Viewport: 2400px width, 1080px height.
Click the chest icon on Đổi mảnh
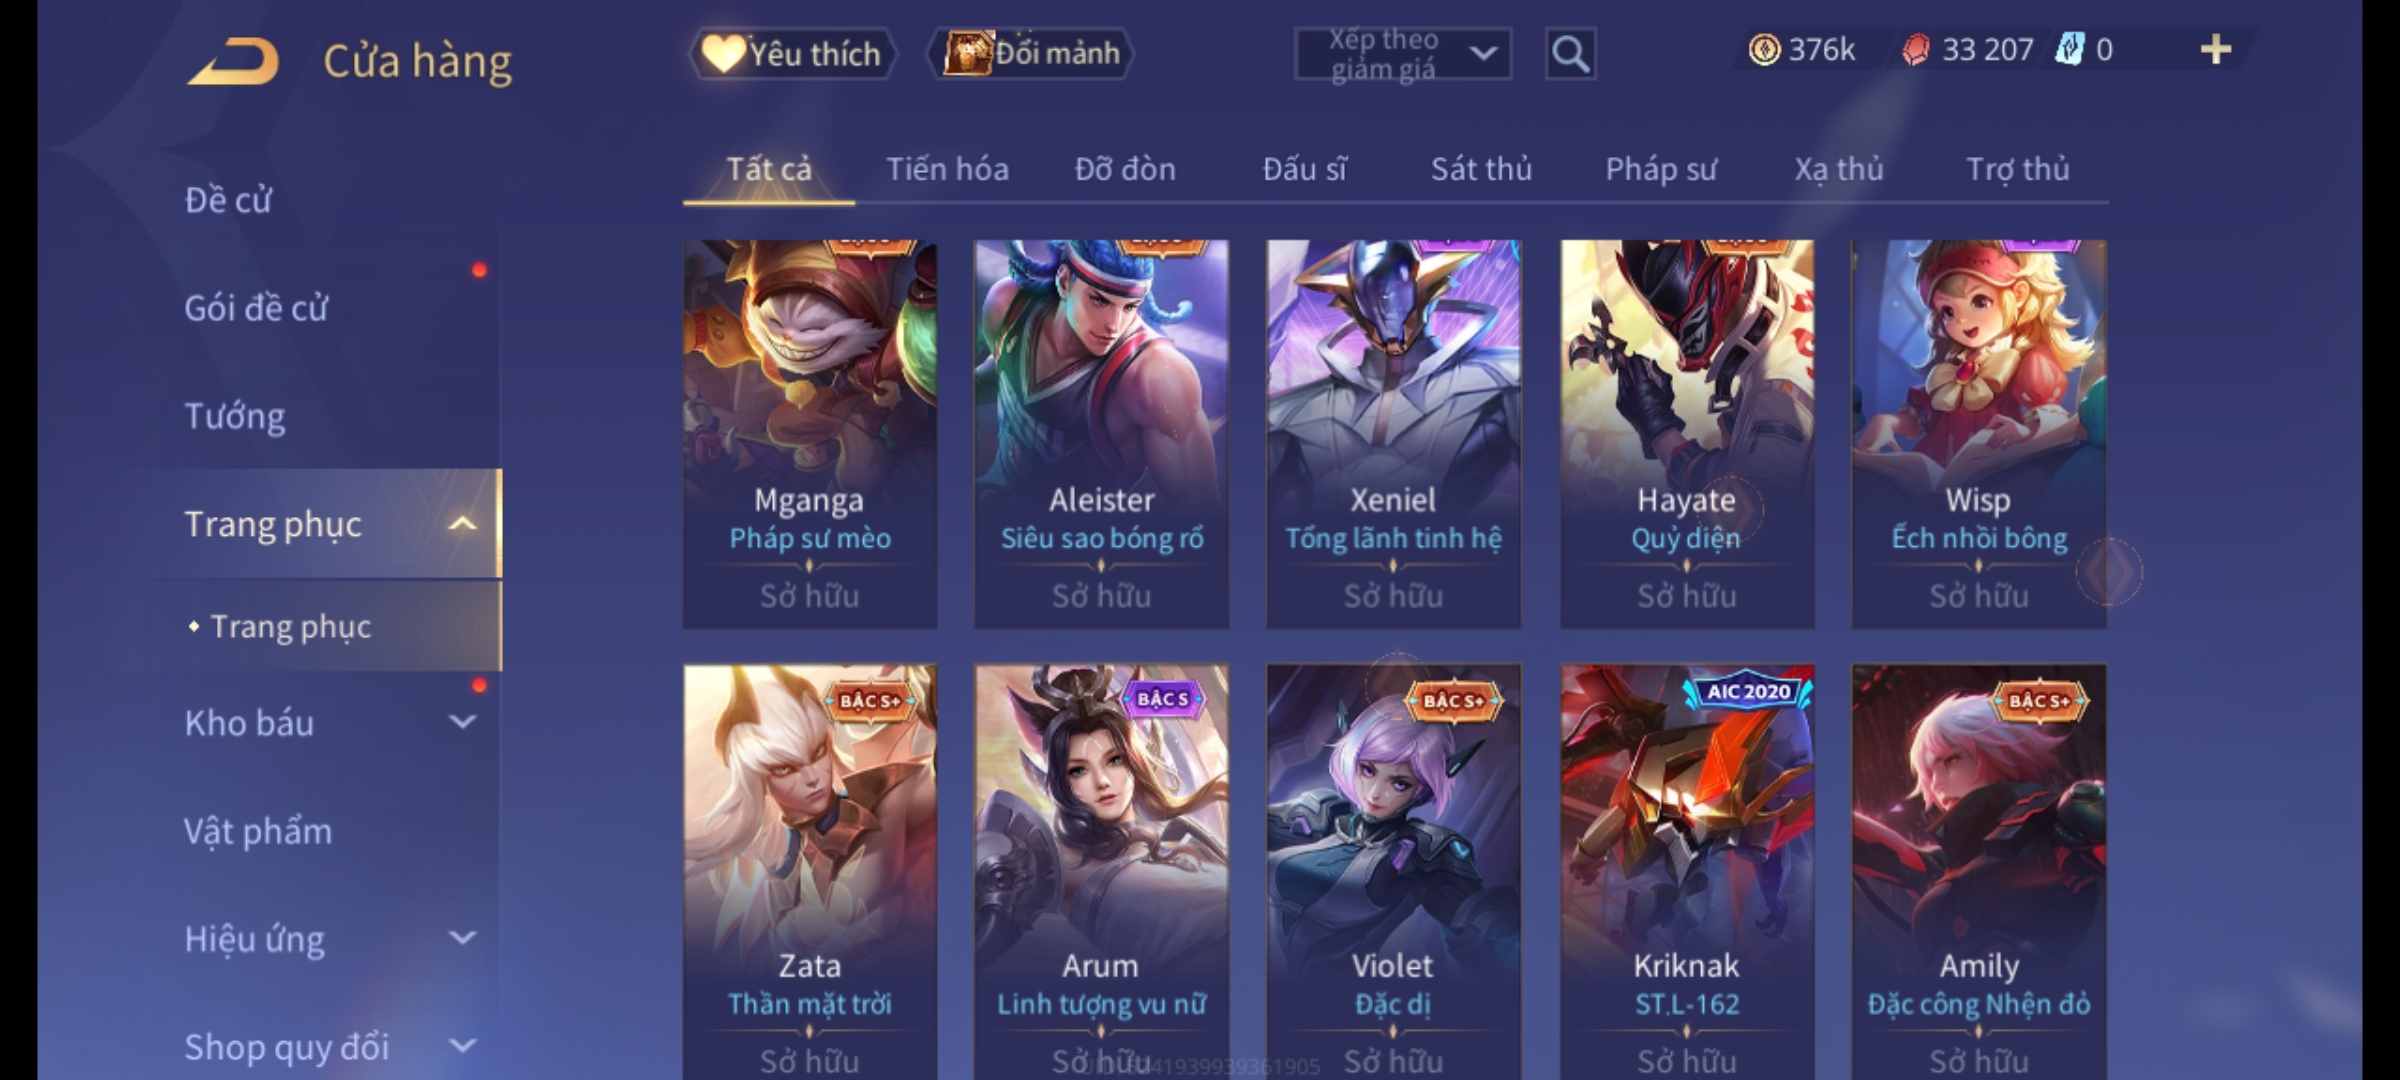pyautogui.click(x=967, y=54)
